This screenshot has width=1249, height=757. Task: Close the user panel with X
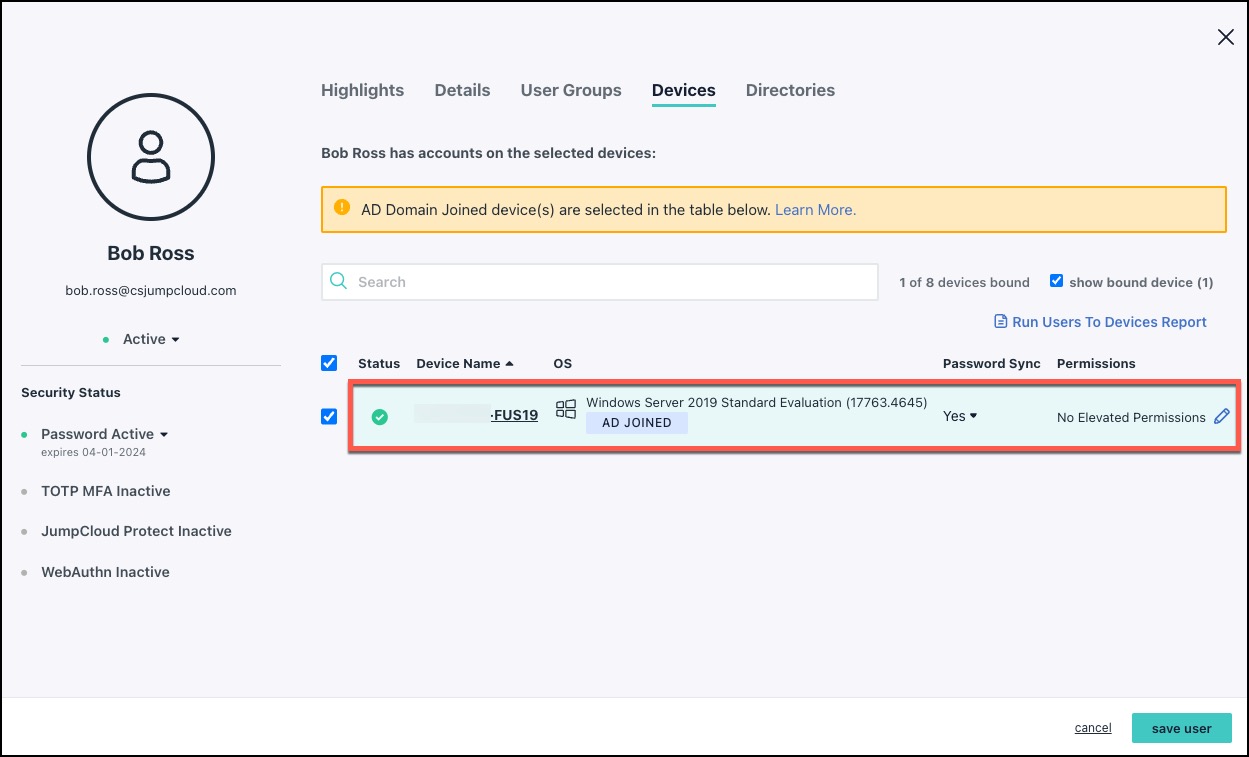click(1225, 37)
